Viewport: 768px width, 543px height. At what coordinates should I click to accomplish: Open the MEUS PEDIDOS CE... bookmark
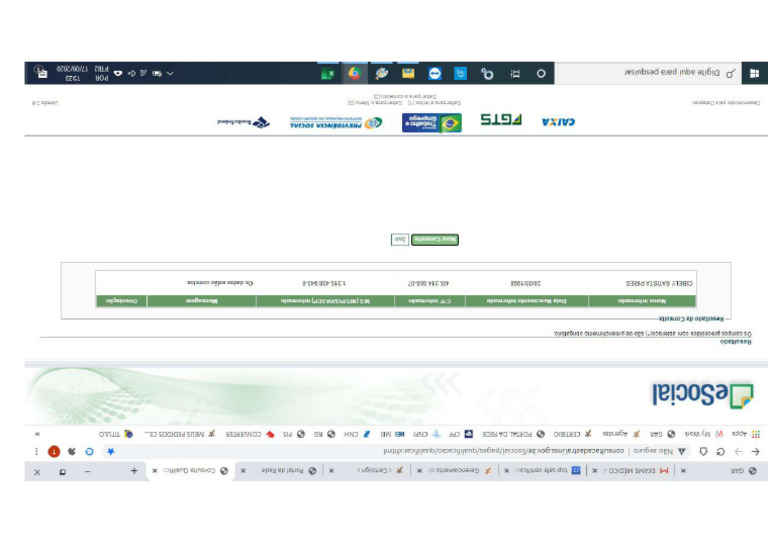click(x=180, y=434)
